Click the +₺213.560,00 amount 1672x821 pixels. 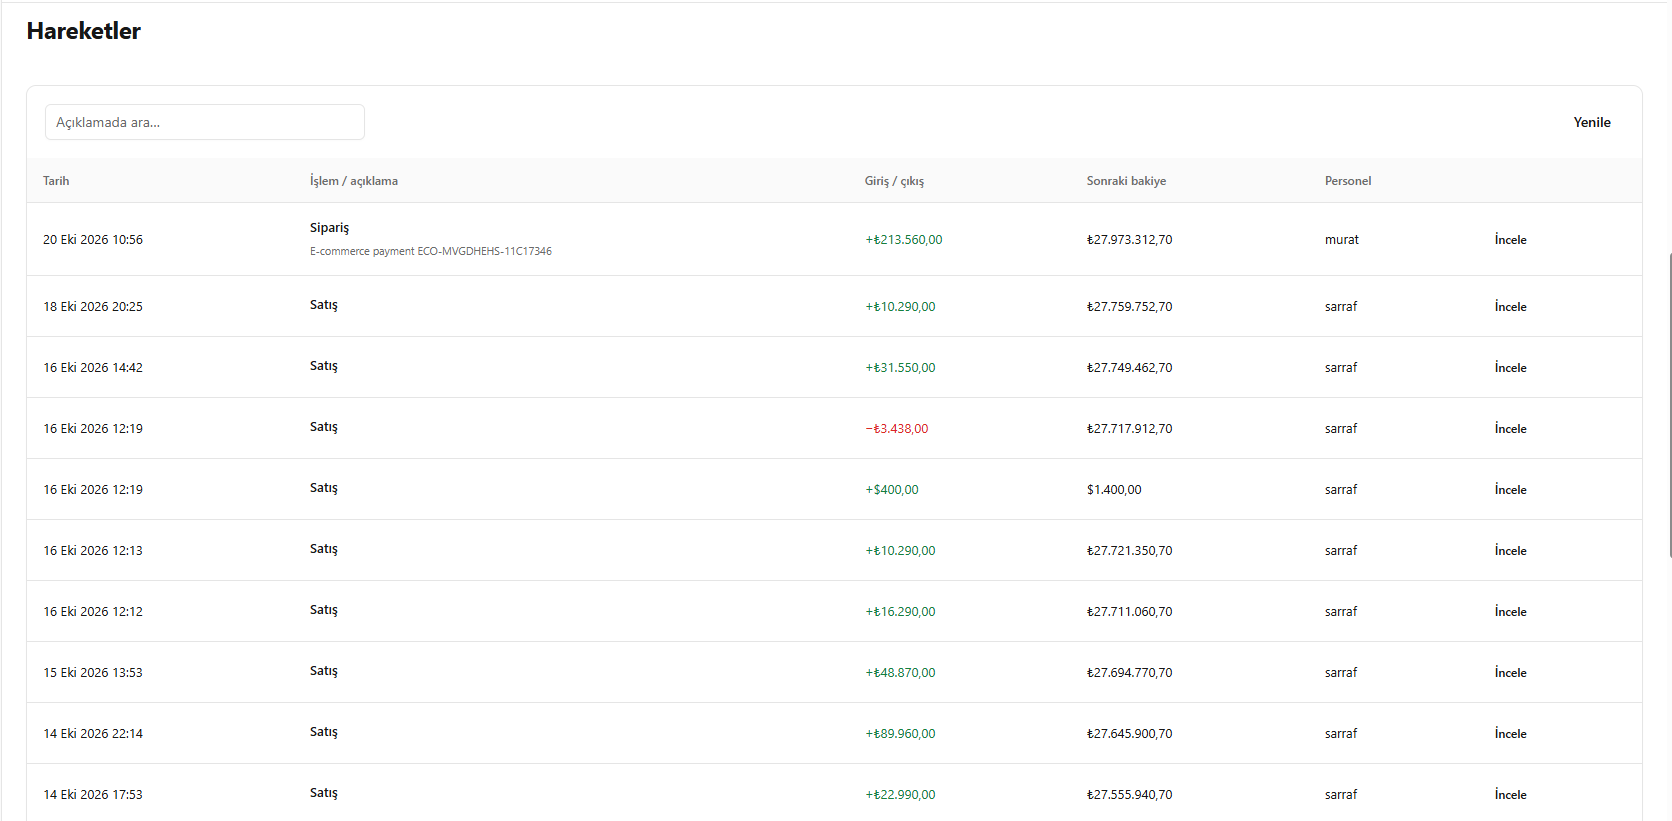[904, 240]
